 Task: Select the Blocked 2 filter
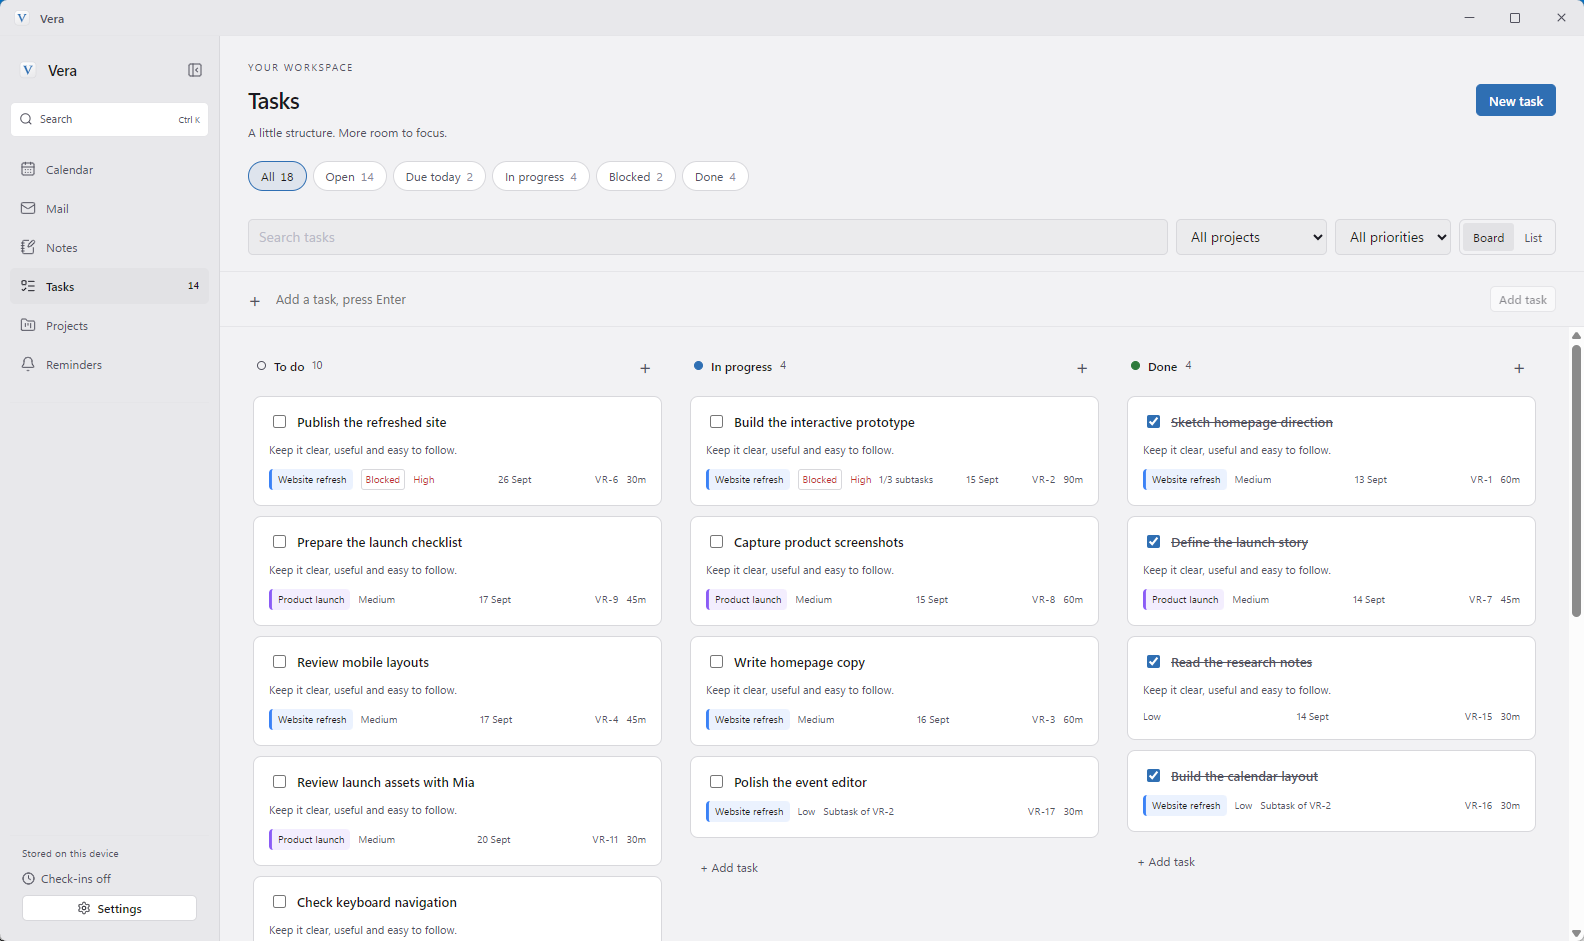636,176
